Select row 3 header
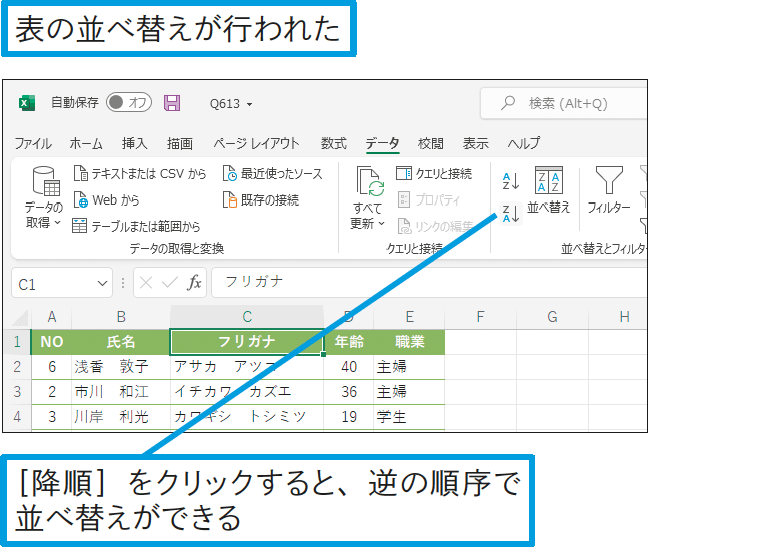The width and height of the screenshot is (783, 547). pyautogui.click(x=17, y=392)
